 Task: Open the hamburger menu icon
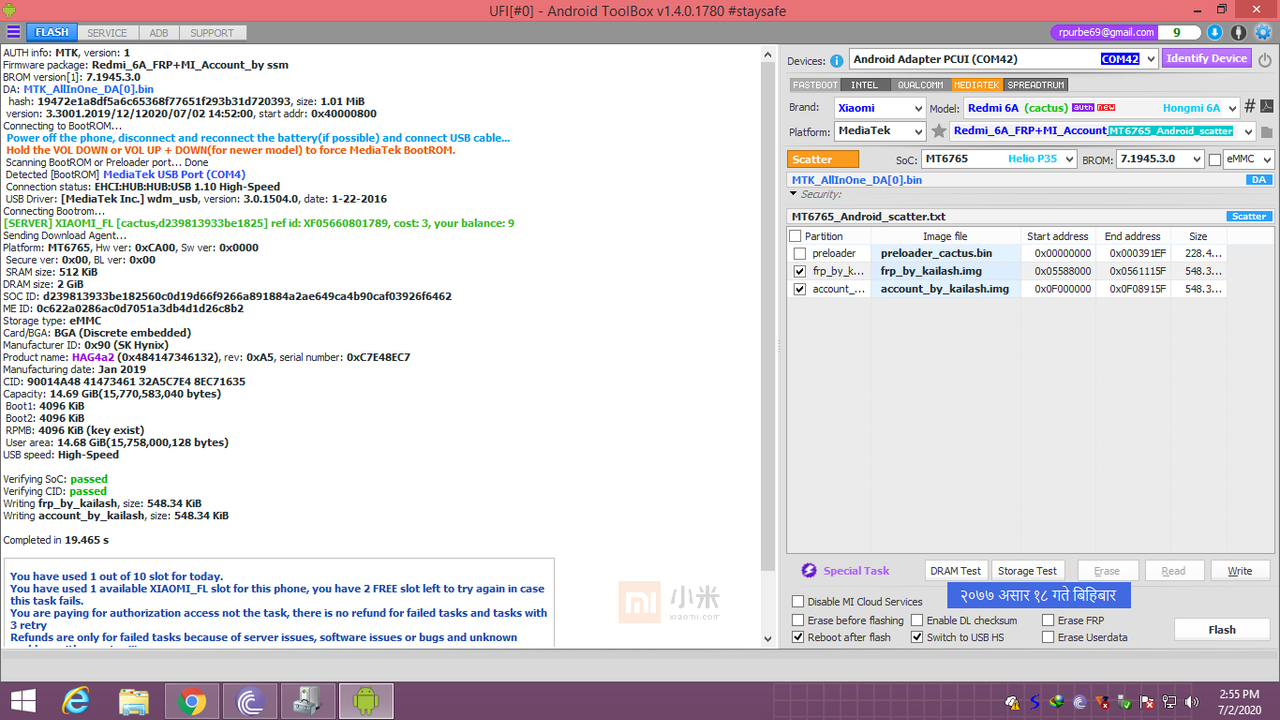[13, 32]
